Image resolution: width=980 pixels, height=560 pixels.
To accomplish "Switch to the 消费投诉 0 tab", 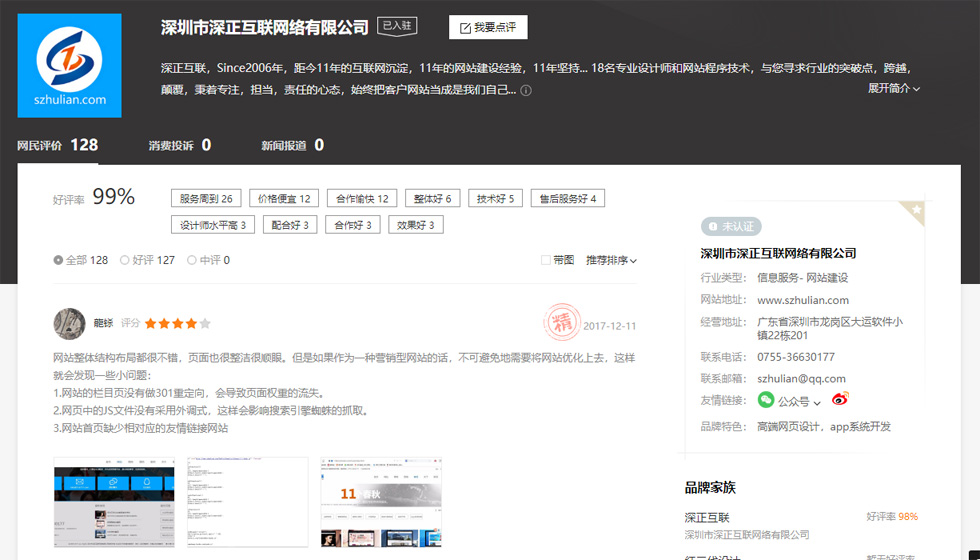I will tap(180, 146).
